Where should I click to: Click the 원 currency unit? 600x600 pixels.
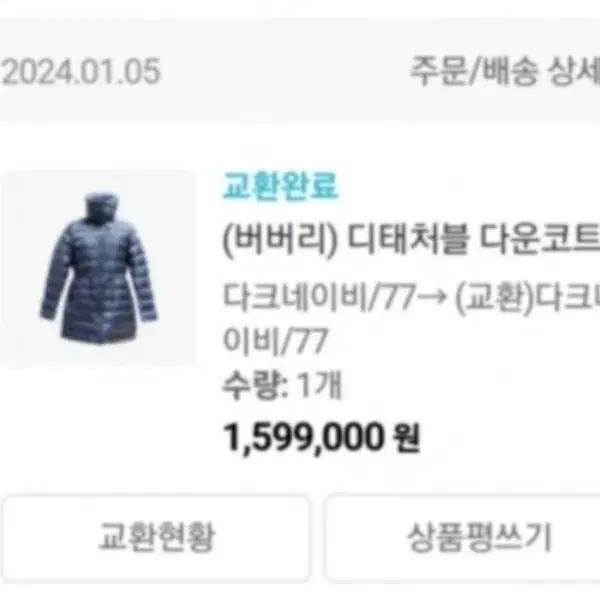[407, 437]
